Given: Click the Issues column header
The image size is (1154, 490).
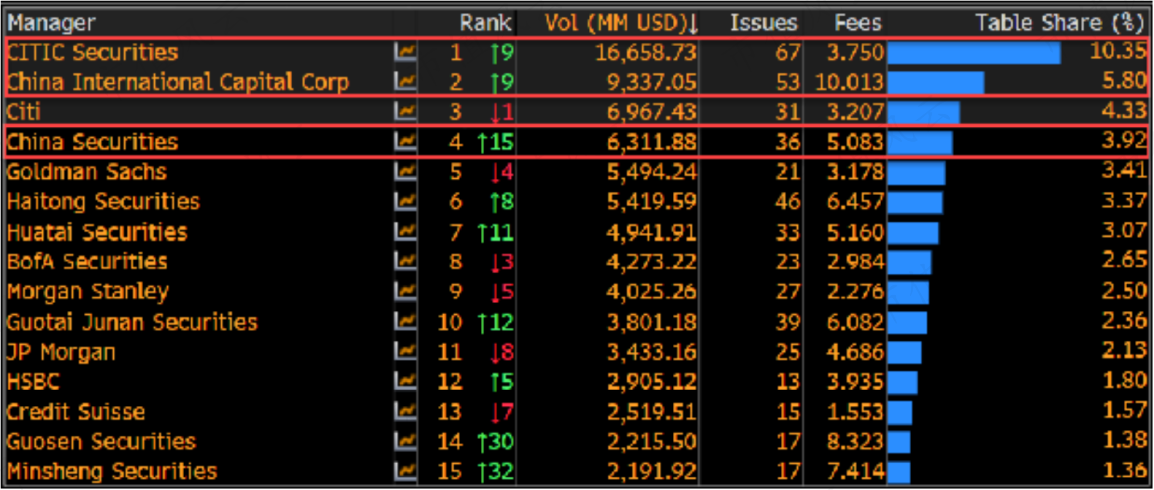Looking at the screenshot, I should (x=764, y=23).
